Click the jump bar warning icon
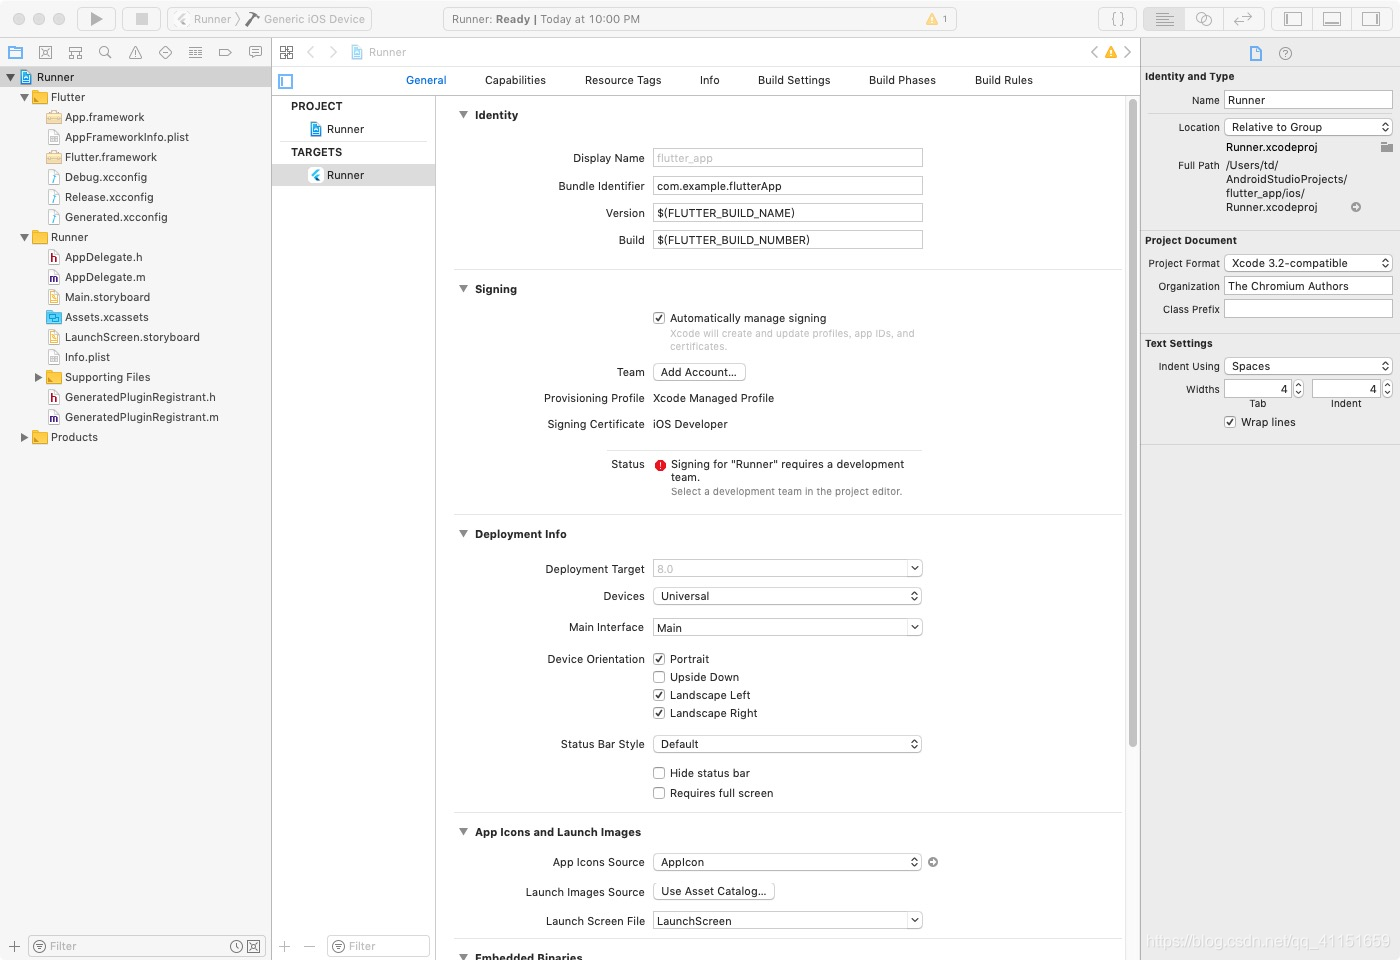 (x=1111, y=52)
